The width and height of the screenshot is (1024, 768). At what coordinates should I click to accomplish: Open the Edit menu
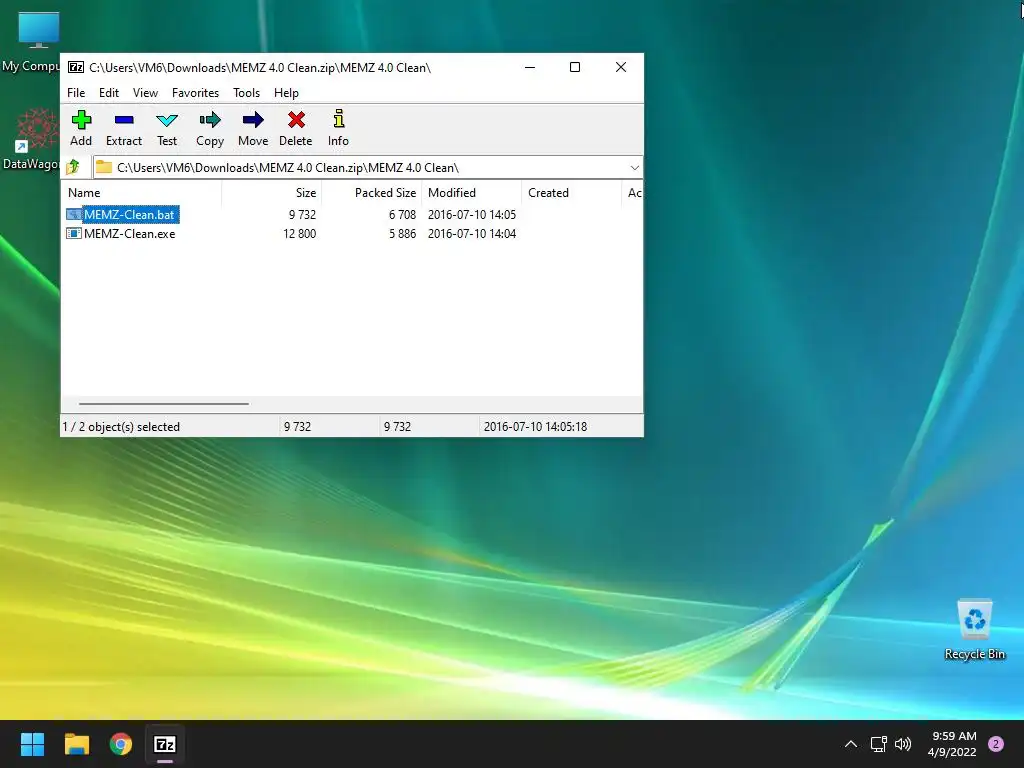tap(108, 93)
